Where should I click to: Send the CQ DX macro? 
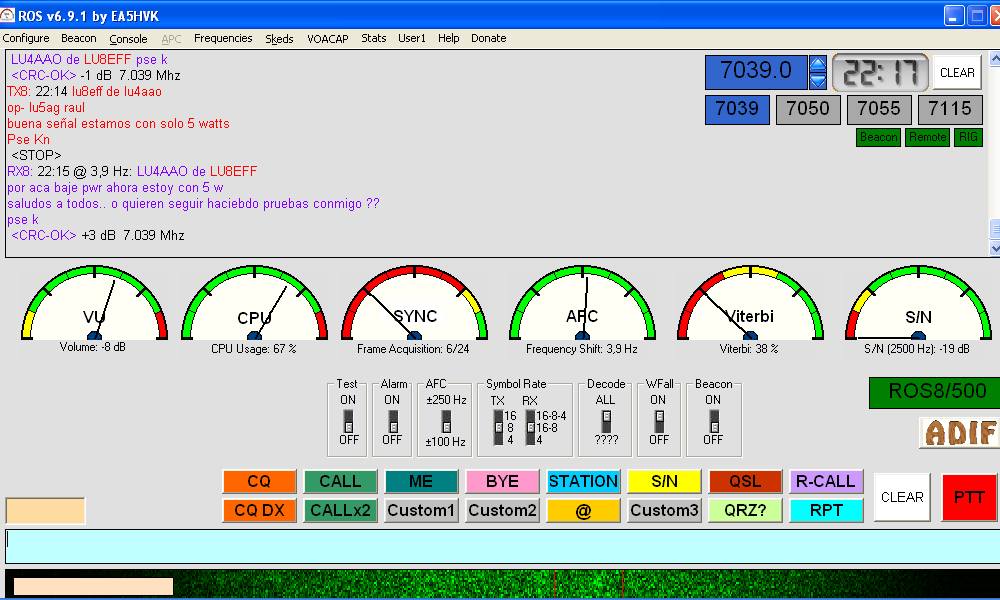coord(259,511)
